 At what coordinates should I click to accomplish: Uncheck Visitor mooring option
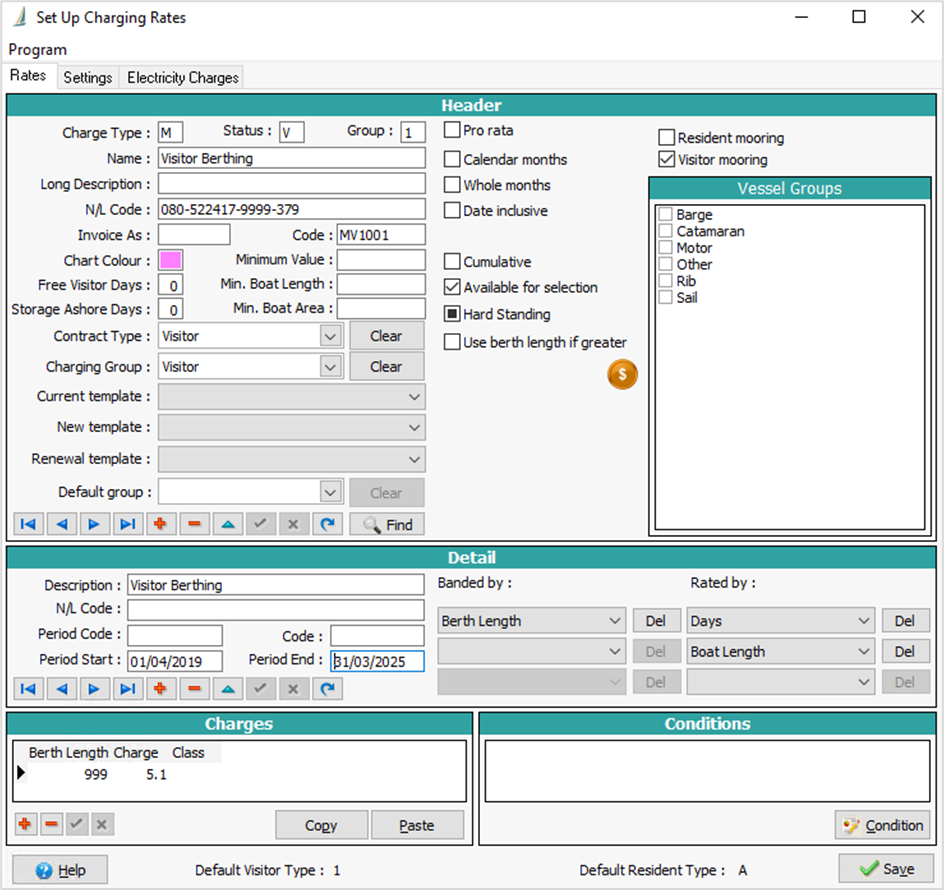click(x=667, y=159)
